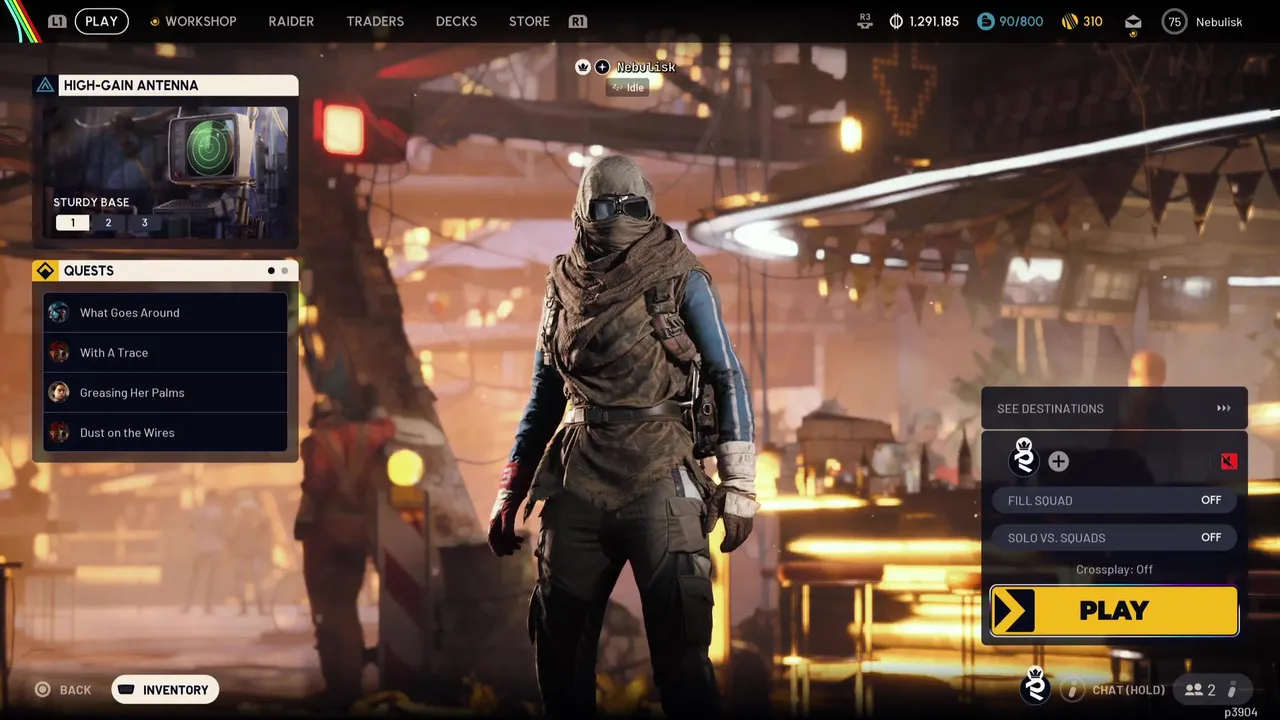This screenshot has height=720, width=1280.
Task: Click the avatar icon for Dust on the Wires
Action: point(59,432)
